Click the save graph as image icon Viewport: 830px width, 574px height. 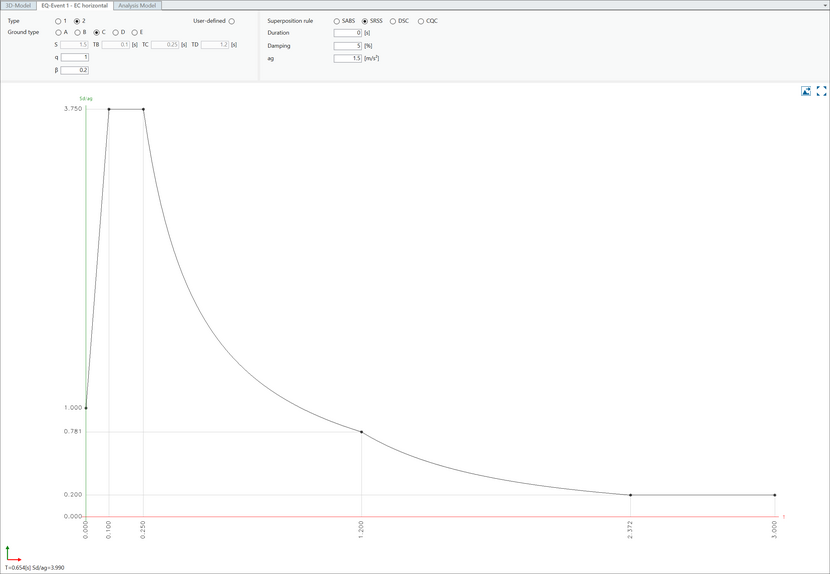click(806, 91)
